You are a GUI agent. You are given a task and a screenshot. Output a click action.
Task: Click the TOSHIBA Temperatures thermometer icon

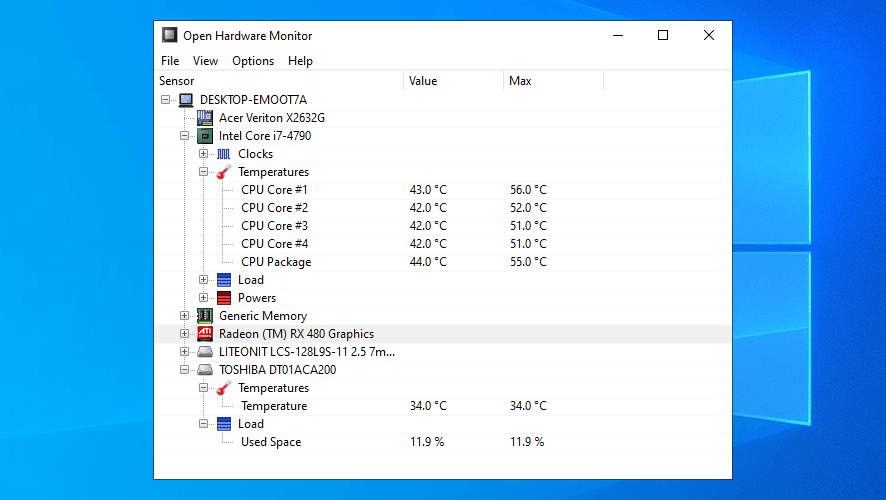coord(224,388)
